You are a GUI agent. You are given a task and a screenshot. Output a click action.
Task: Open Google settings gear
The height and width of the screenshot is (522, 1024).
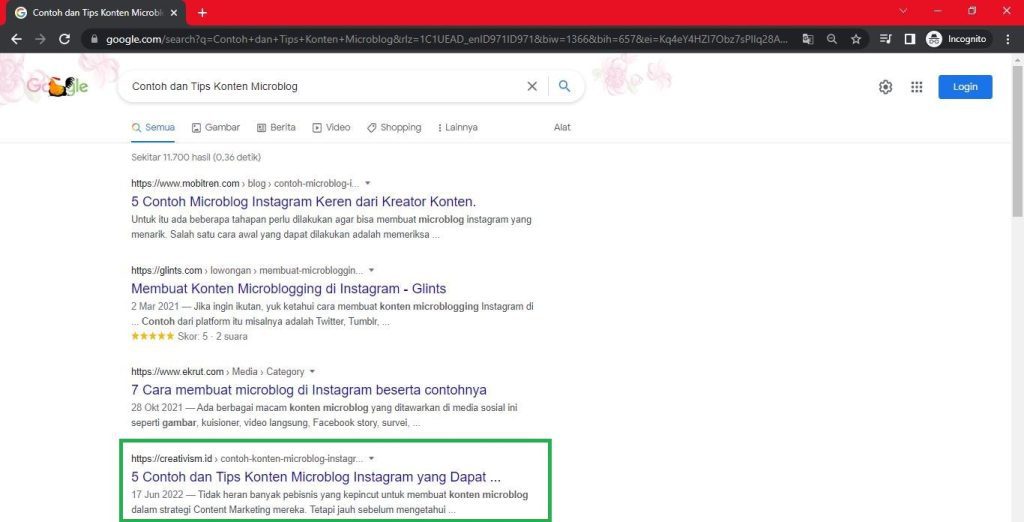point(886,87)
